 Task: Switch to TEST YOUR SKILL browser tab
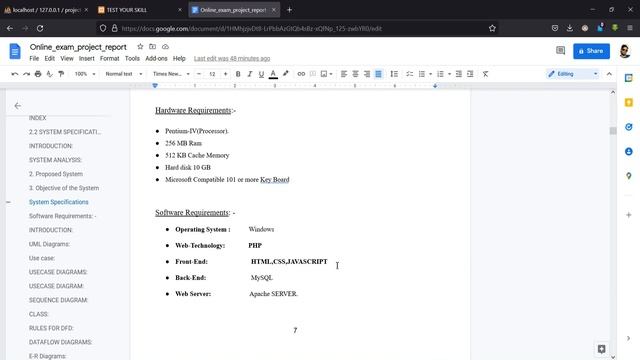[x=140, y=10]
